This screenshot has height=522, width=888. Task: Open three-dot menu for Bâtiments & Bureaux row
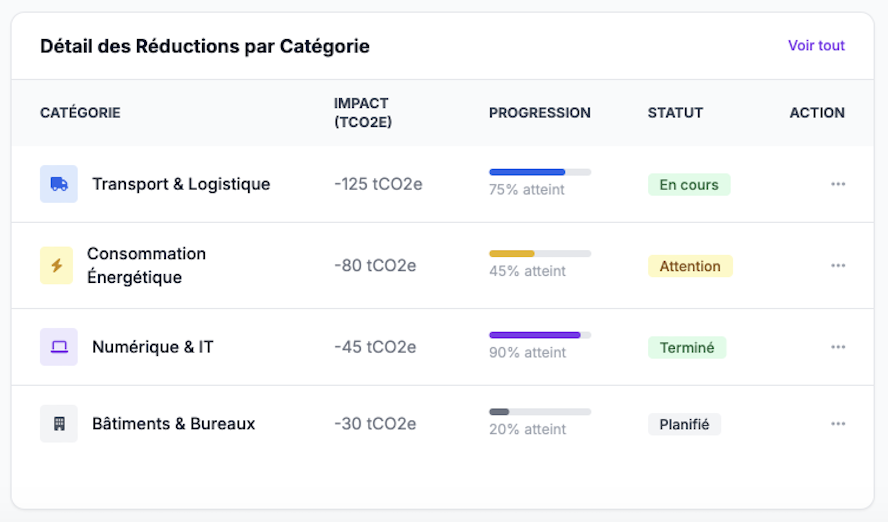pos(838,424)
